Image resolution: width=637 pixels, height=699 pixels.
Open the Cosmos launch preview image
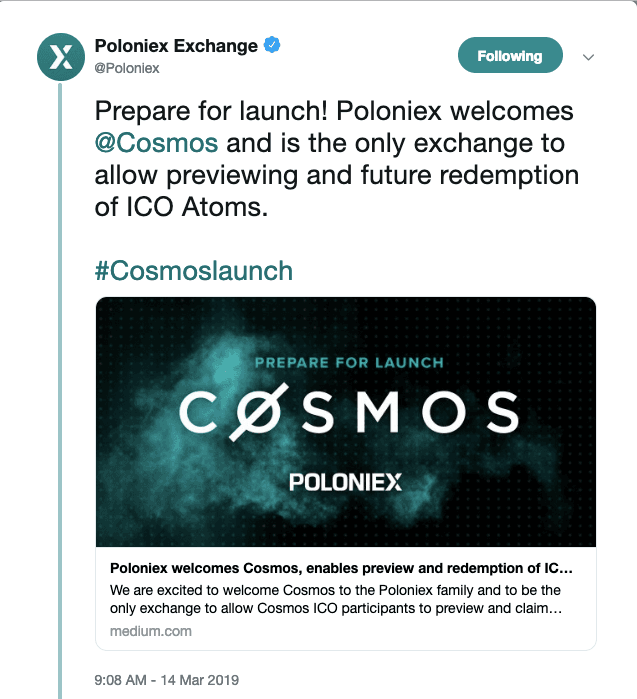click(x=346, y=422)
